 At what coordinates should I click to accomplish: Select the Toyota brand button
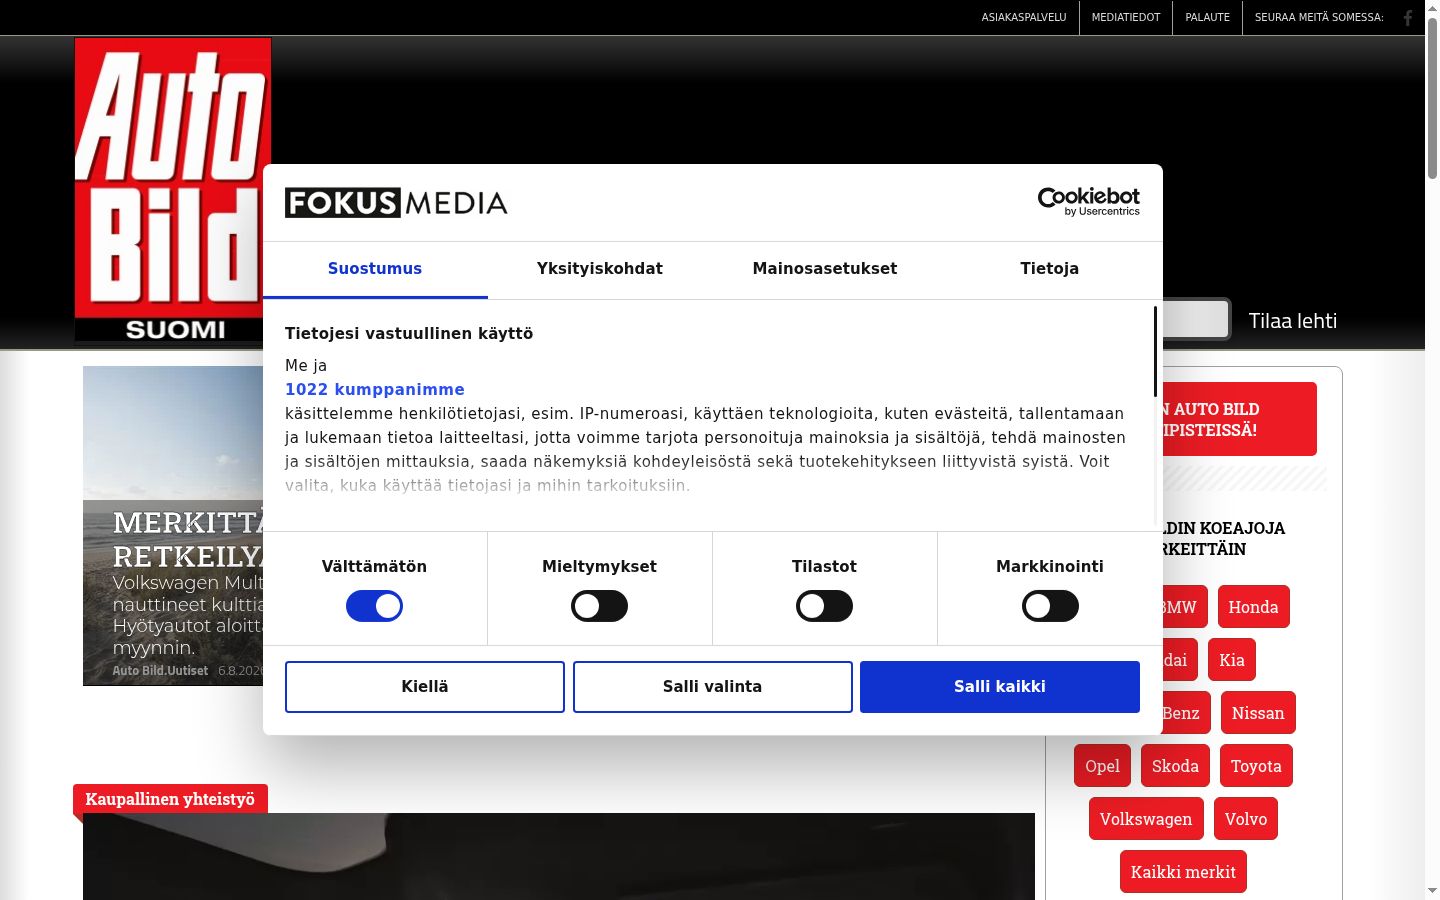click(1256, 766)
